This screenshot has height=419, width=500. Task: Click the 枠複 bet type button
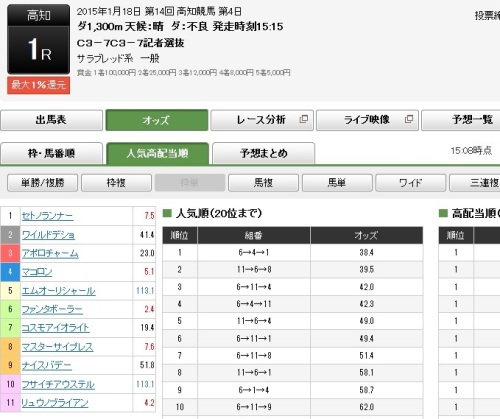tap(116, 183)
